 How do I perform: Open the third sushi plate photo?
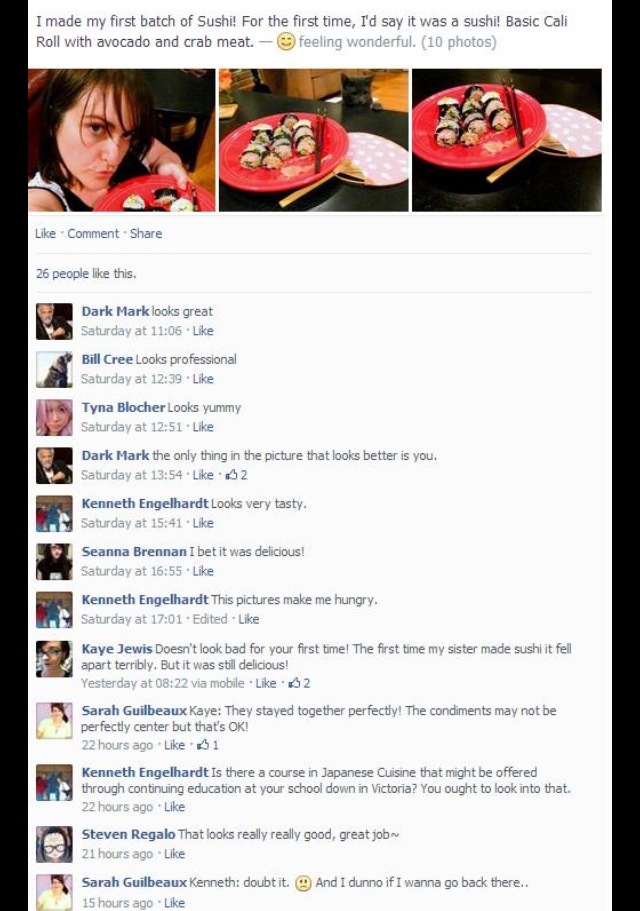pos(507,140)
